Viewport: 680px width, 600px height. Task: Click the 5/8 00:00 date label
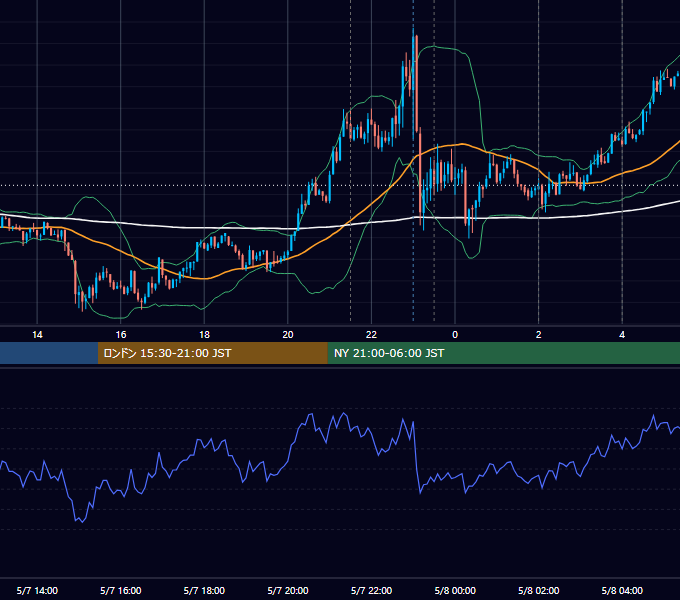point(455,590)
